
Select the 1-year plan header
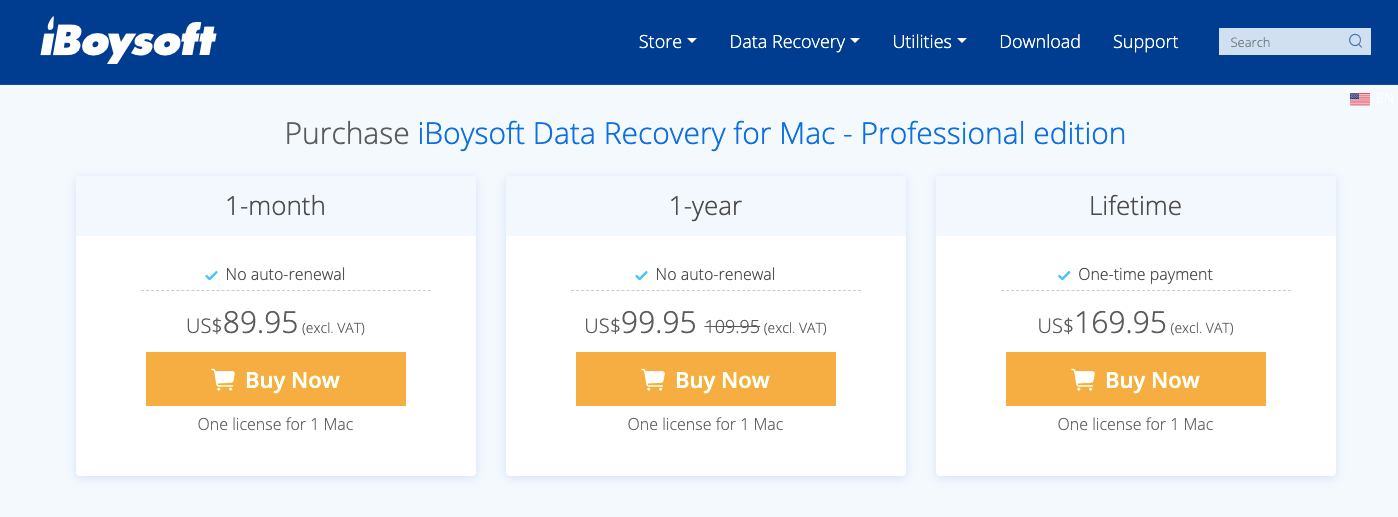tap(706, 206)
